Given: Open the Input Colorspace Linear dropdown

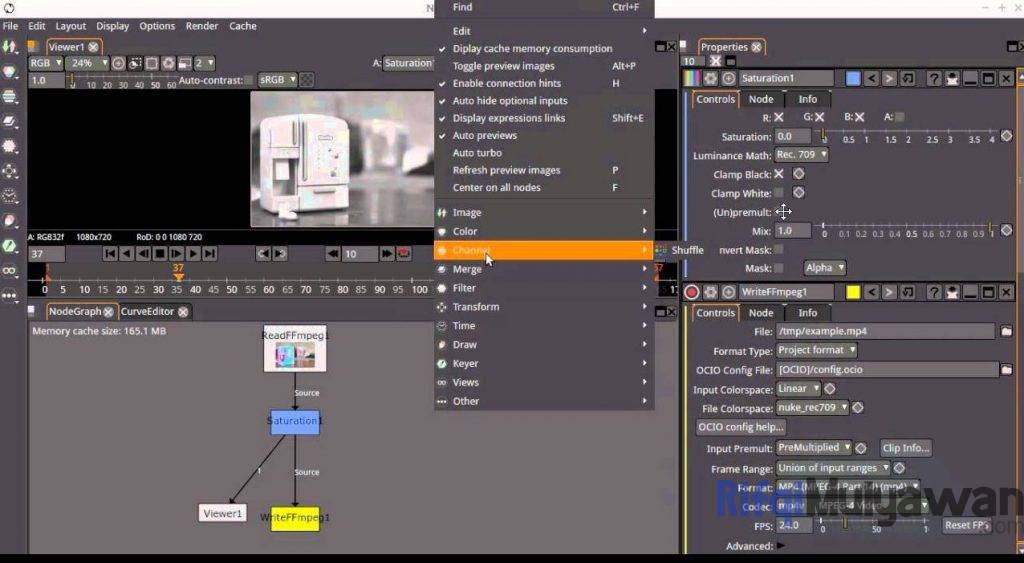Looking at the screenshot, I should click(798, 389).
